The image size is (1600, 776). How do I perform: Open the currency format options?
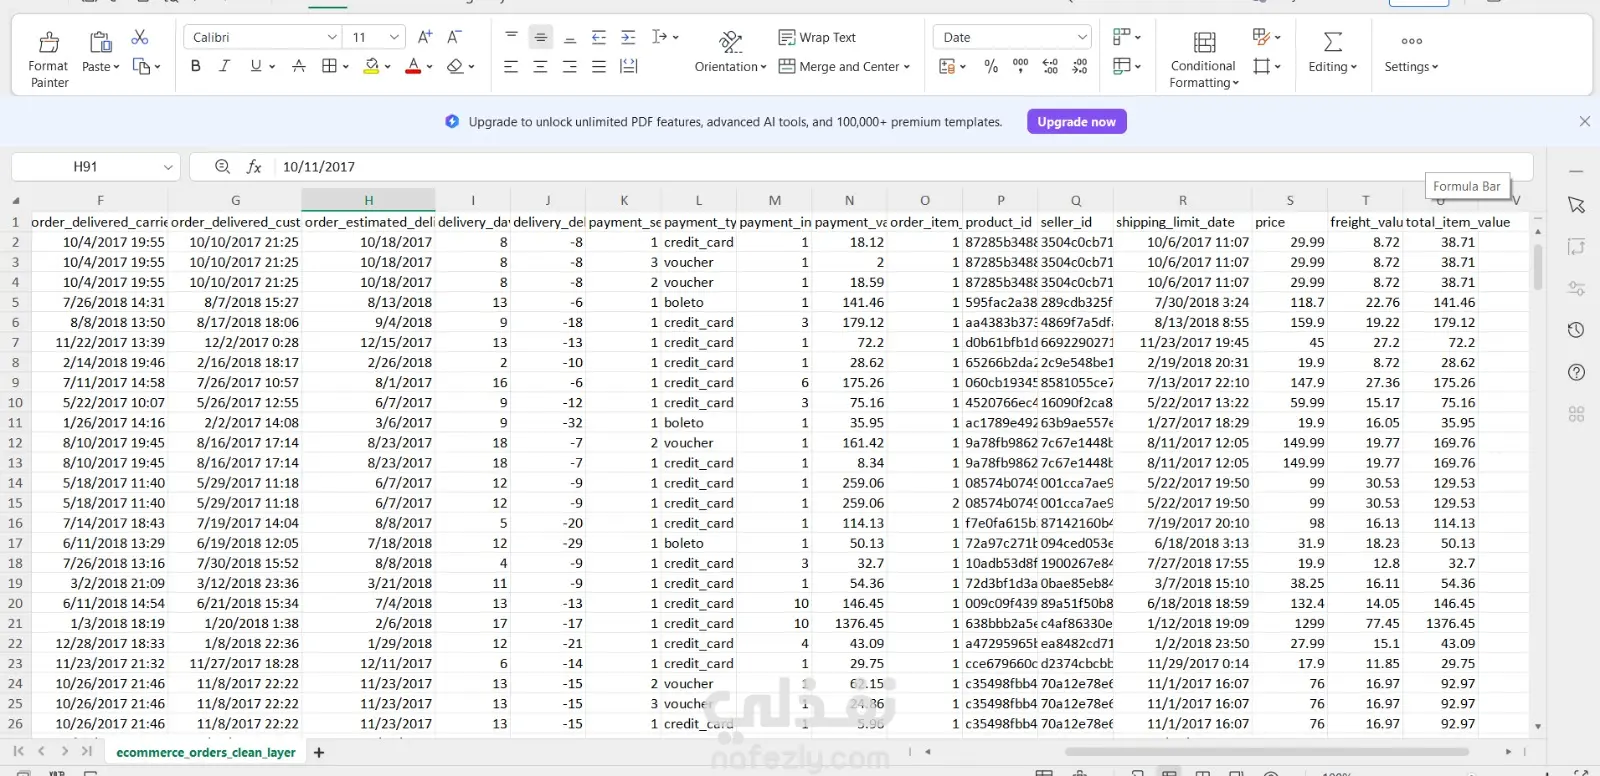(x=952, y=66)
